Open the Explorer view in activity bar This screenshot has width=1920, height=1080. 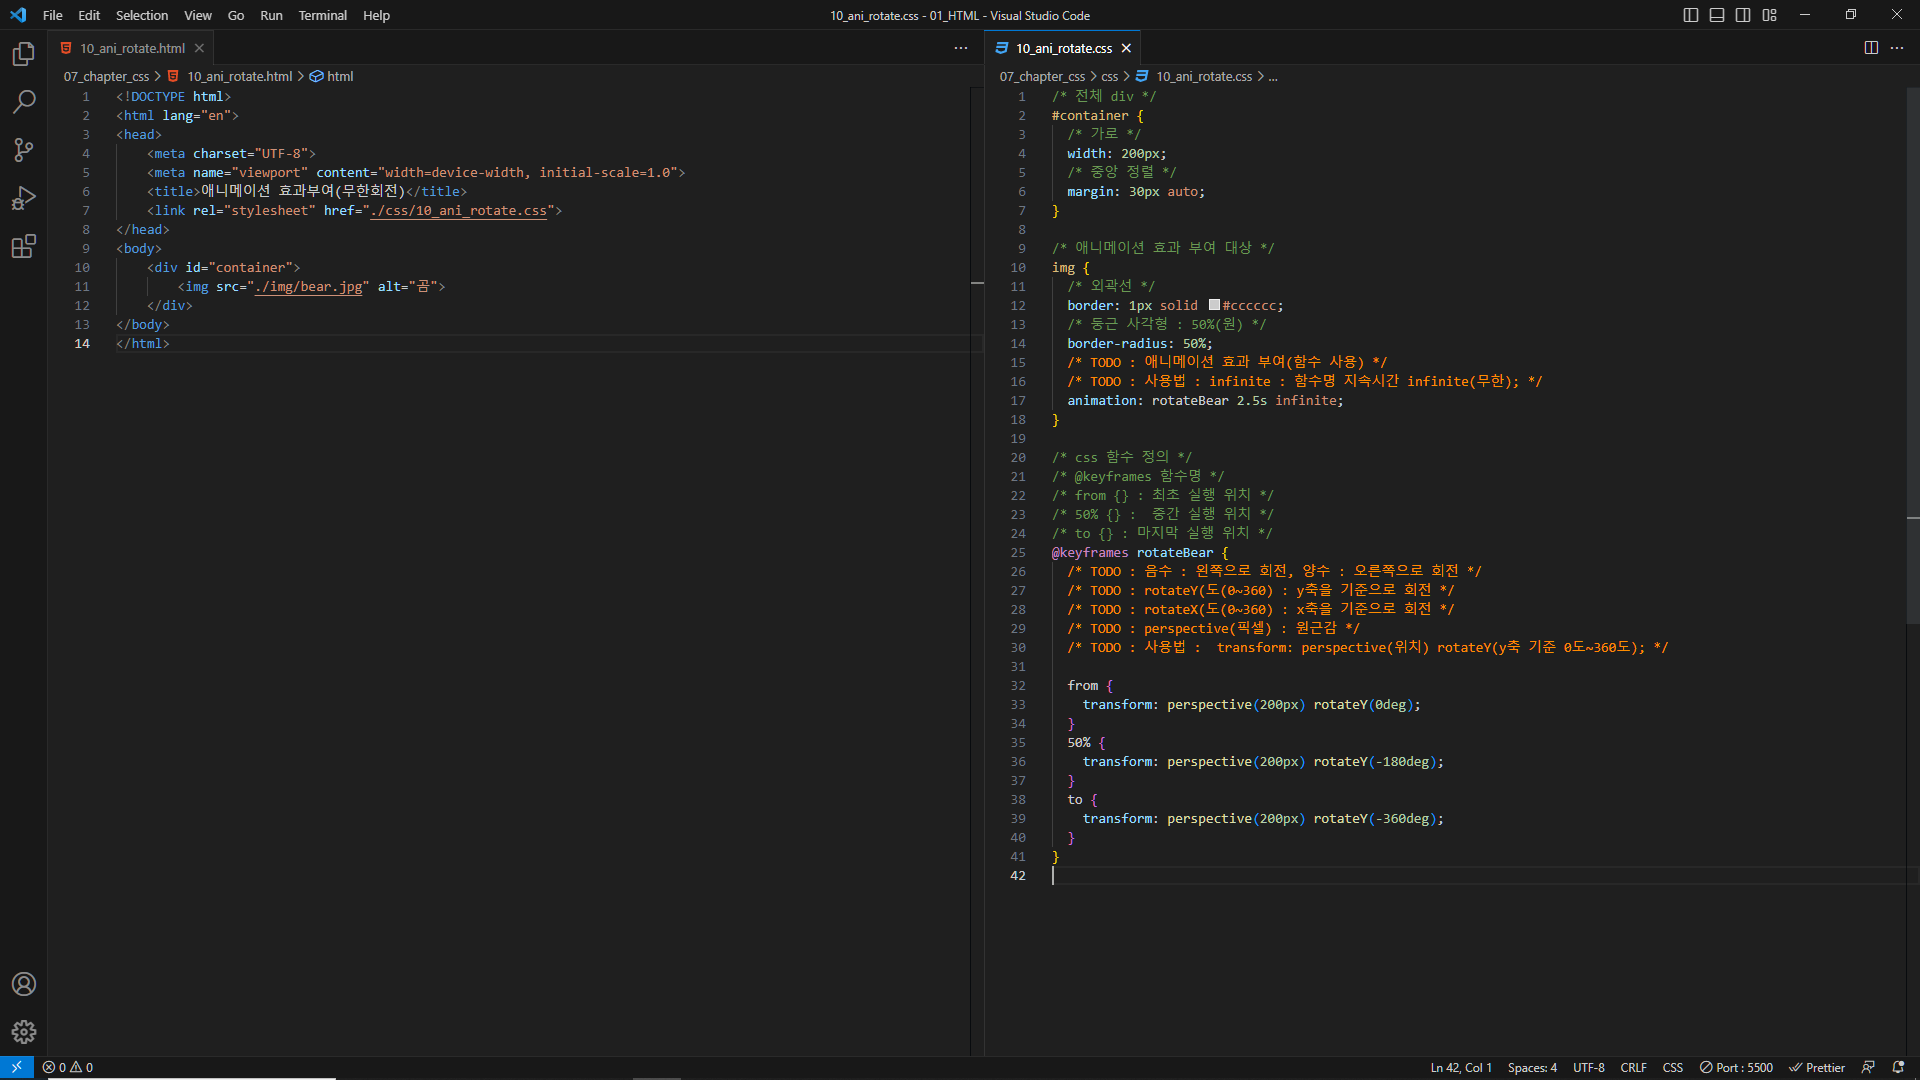pyautogui.click(x=24, y=54)
